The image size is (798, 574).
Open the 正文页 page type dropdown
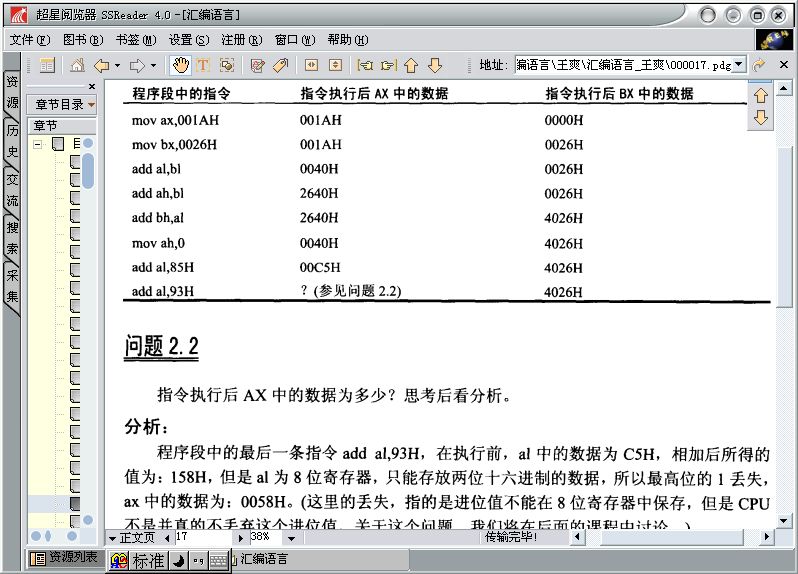click(112, 537)
